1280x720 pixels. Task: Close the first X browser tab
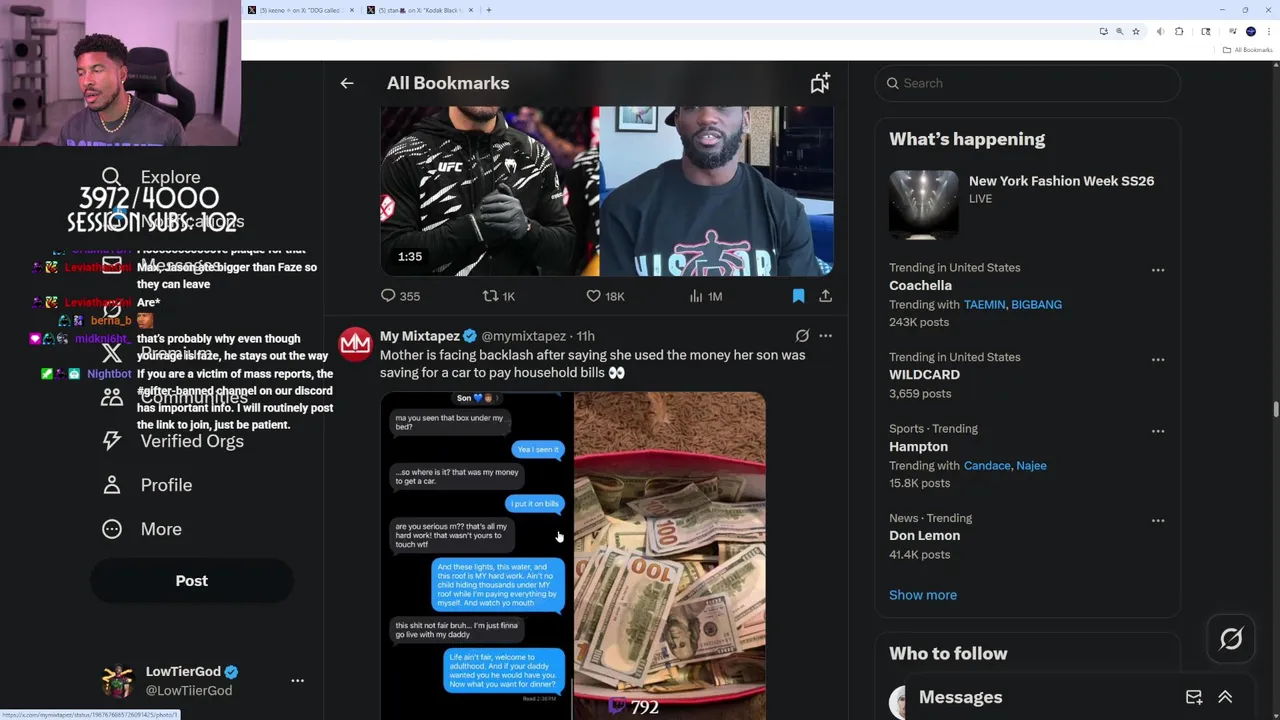coord(351,10)
